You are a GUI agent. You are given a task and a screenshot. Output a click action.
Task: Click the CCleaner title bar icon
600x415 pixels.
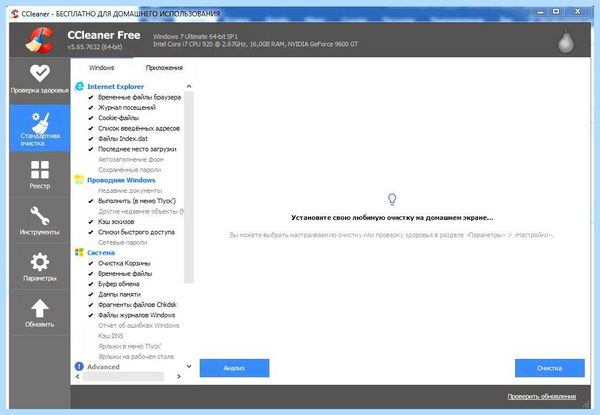click(x=15, y=14)
